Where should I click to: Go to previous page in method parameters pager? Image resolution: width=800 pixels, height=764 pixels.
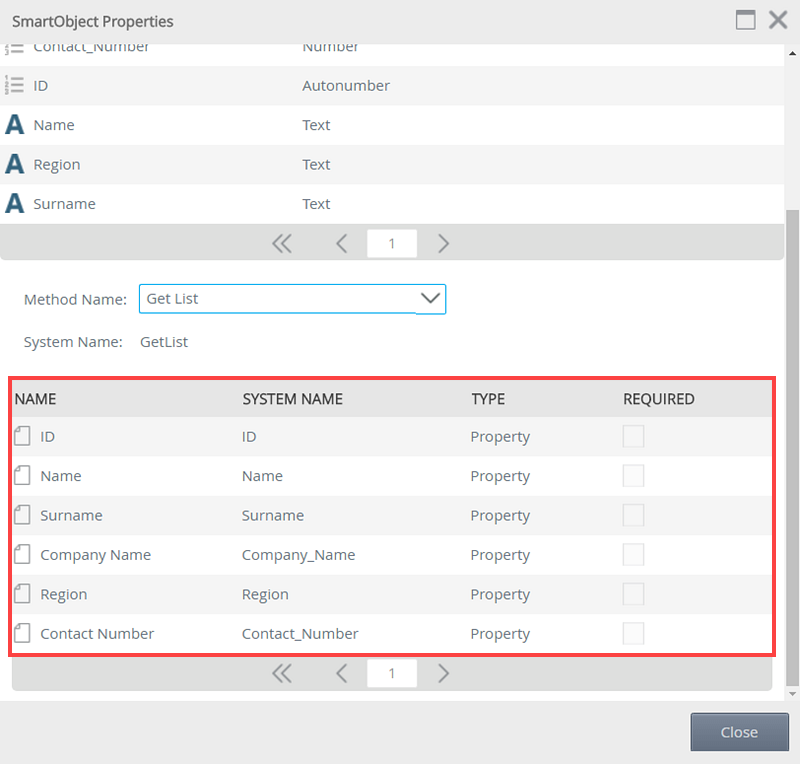pos(342,673)
